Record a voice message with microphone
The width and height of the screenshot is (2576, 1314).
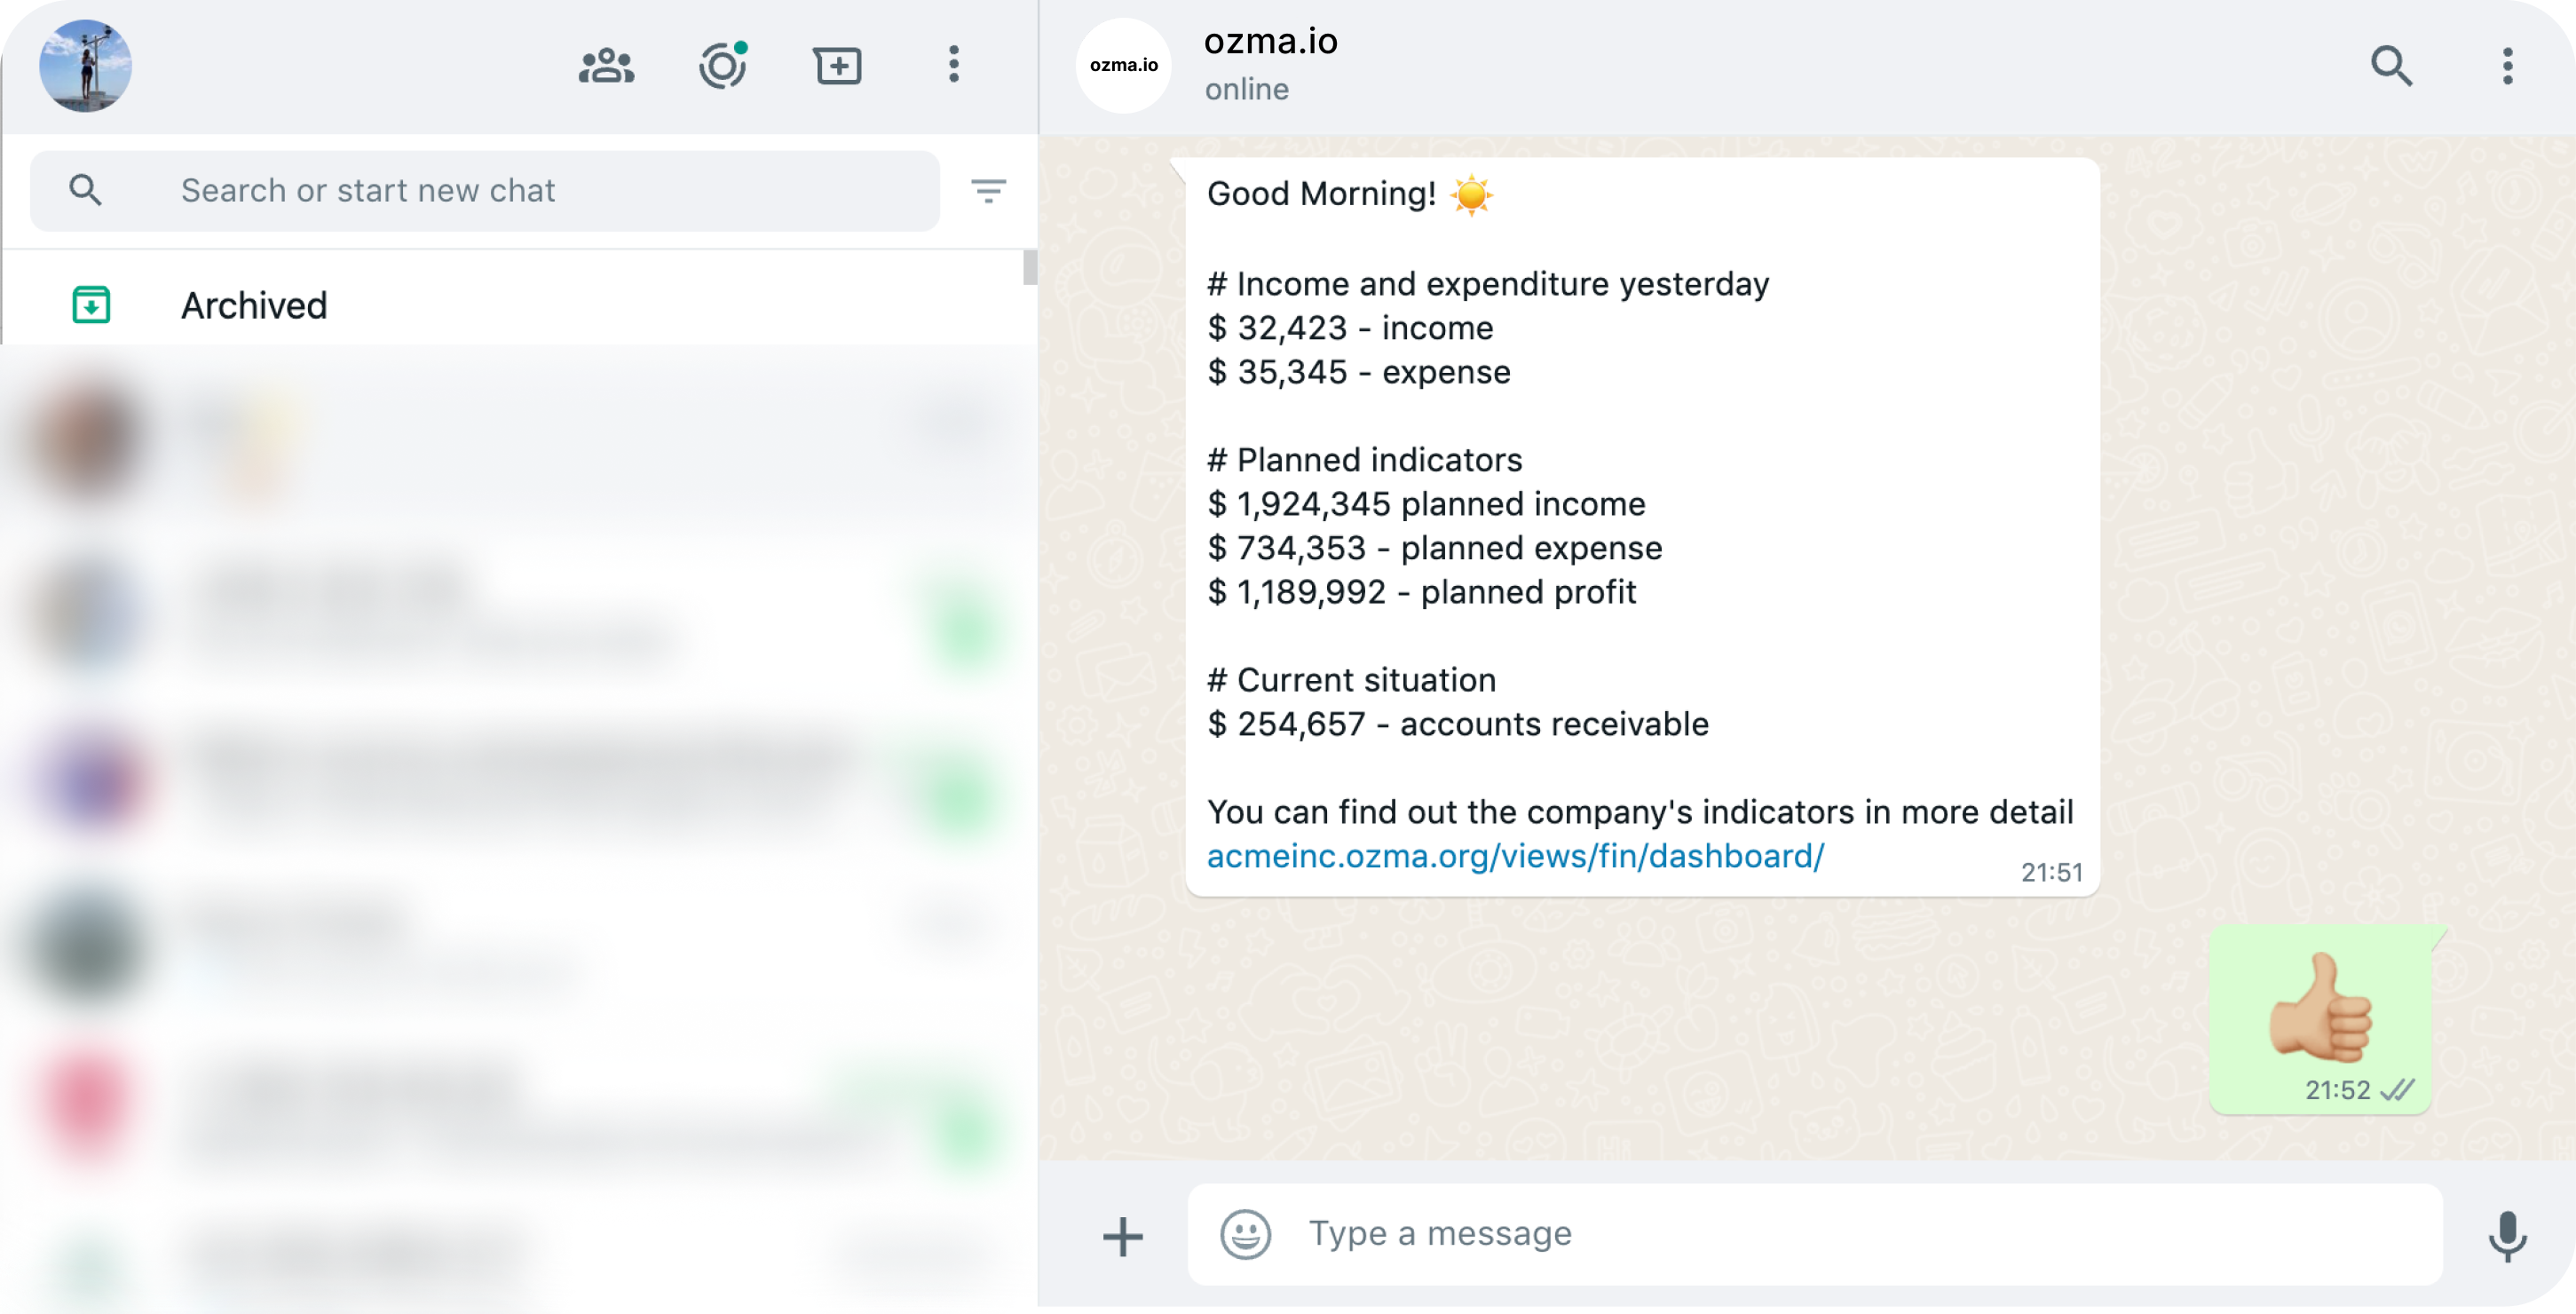(x=2507, y=1236)
